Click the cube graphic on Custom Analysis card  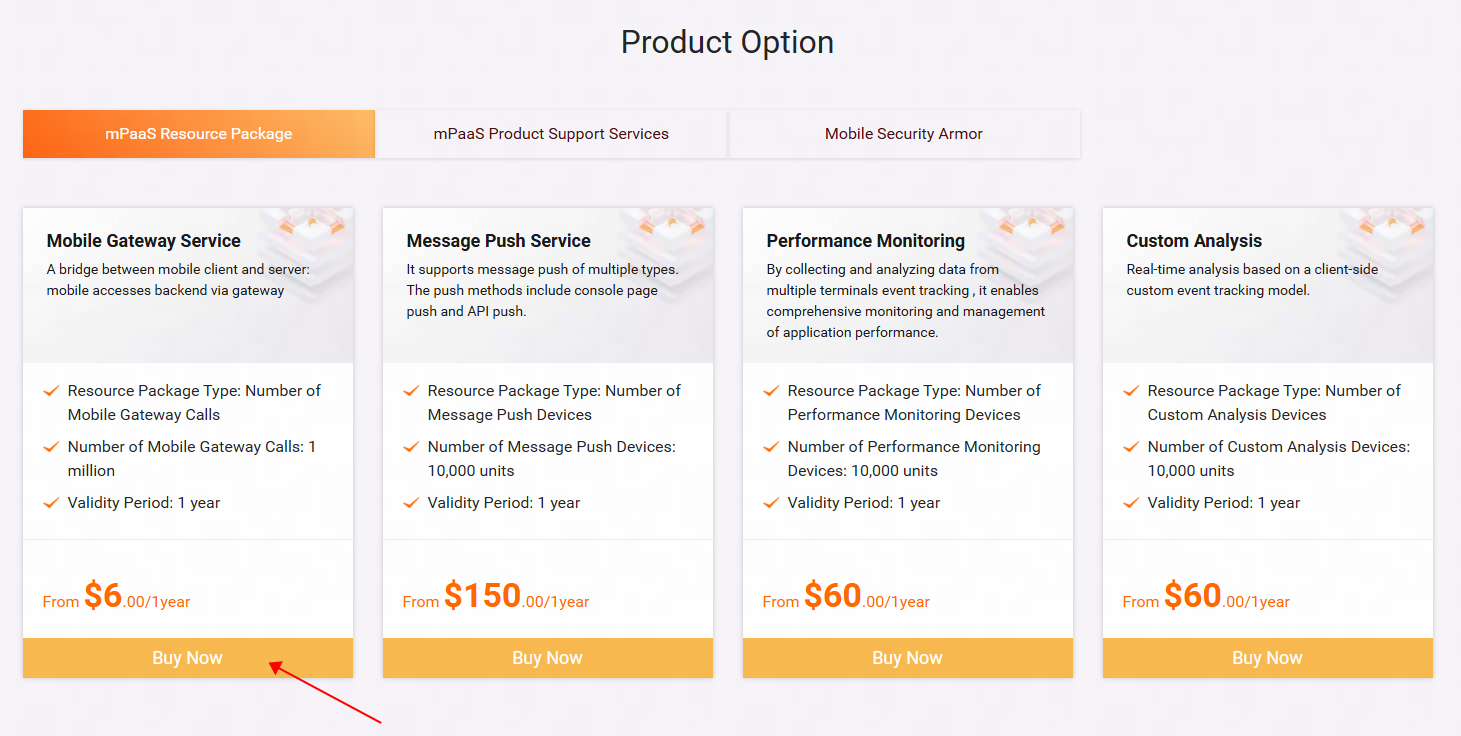1390,230
